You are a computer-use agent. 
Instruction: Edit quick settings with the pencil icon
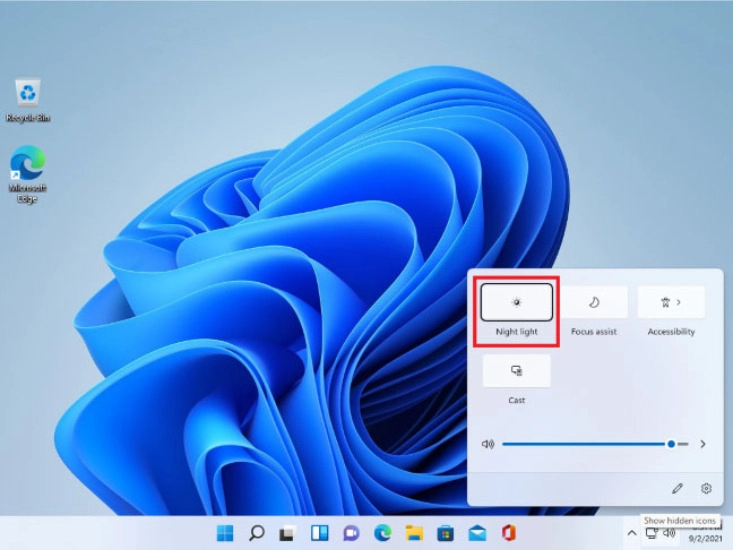click(677, 488)
